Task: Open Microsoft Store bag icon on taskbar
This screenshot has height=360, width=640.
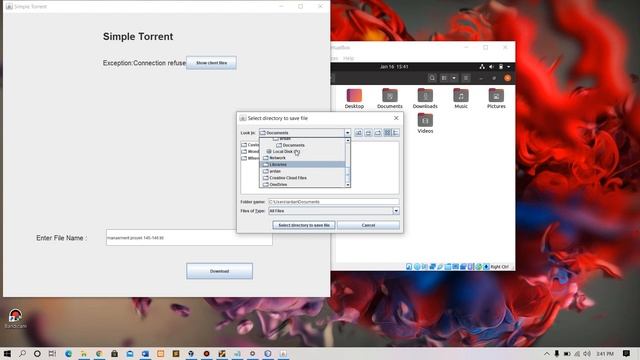Action: 114,353
